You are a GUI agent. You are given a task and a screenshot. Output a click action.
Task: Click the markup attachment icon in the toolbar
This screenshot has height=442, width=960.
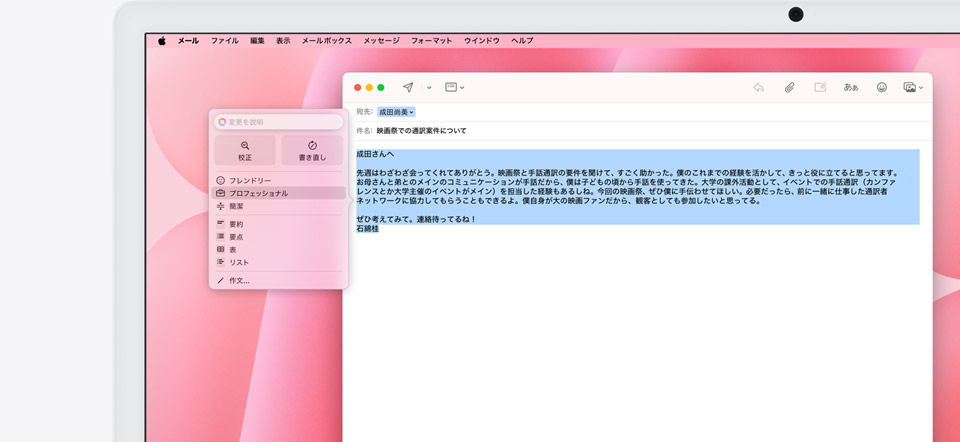pyautogui.click(x=820, y=88)
